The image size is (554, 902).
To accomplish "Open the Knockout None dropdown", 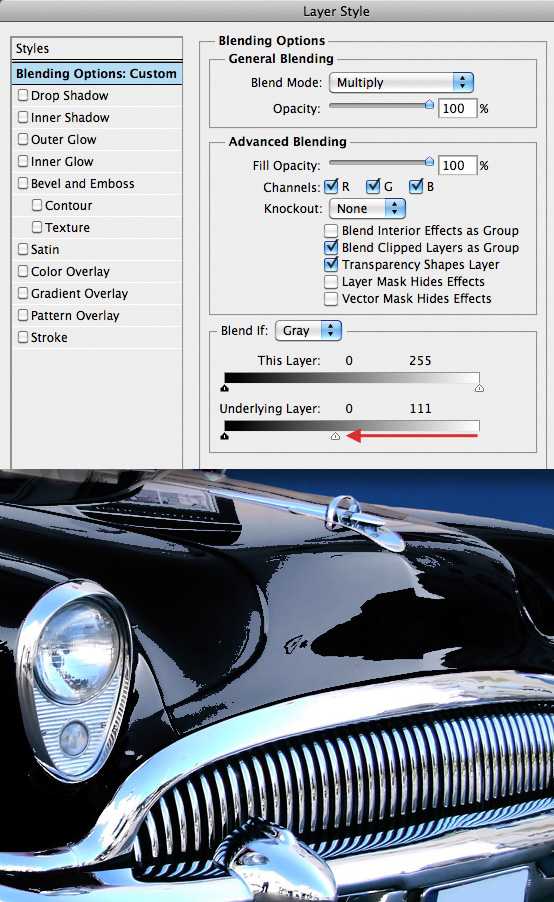I will tap(367, 208).
